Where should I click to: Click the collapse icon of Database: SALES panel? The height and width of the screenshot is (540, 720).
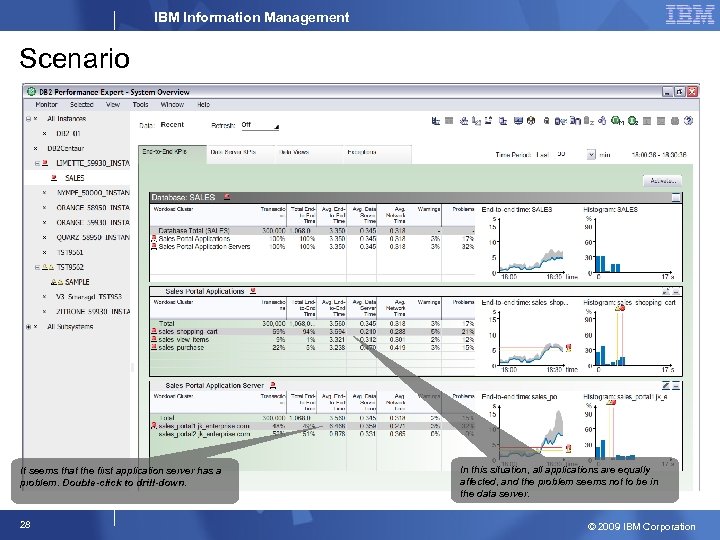(x=675, y=197)
